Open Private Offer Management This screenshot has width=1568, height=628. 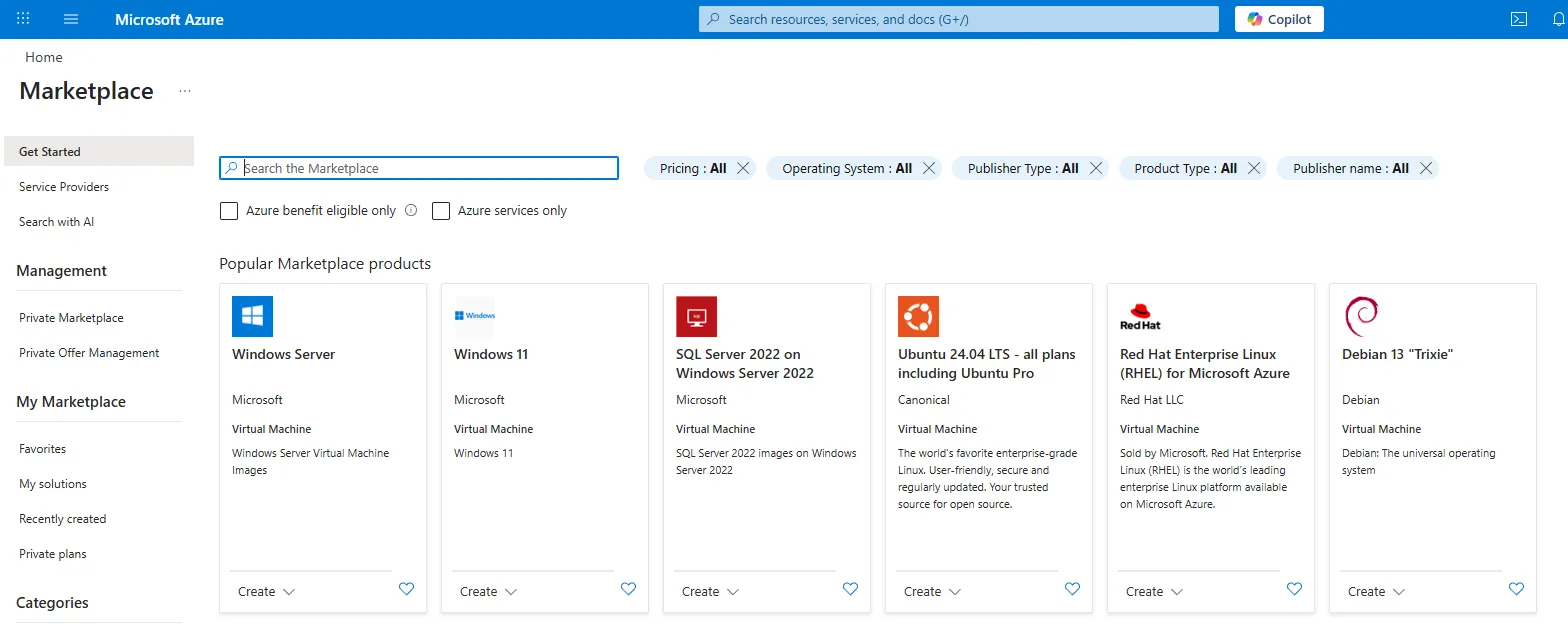pos(89,352)
